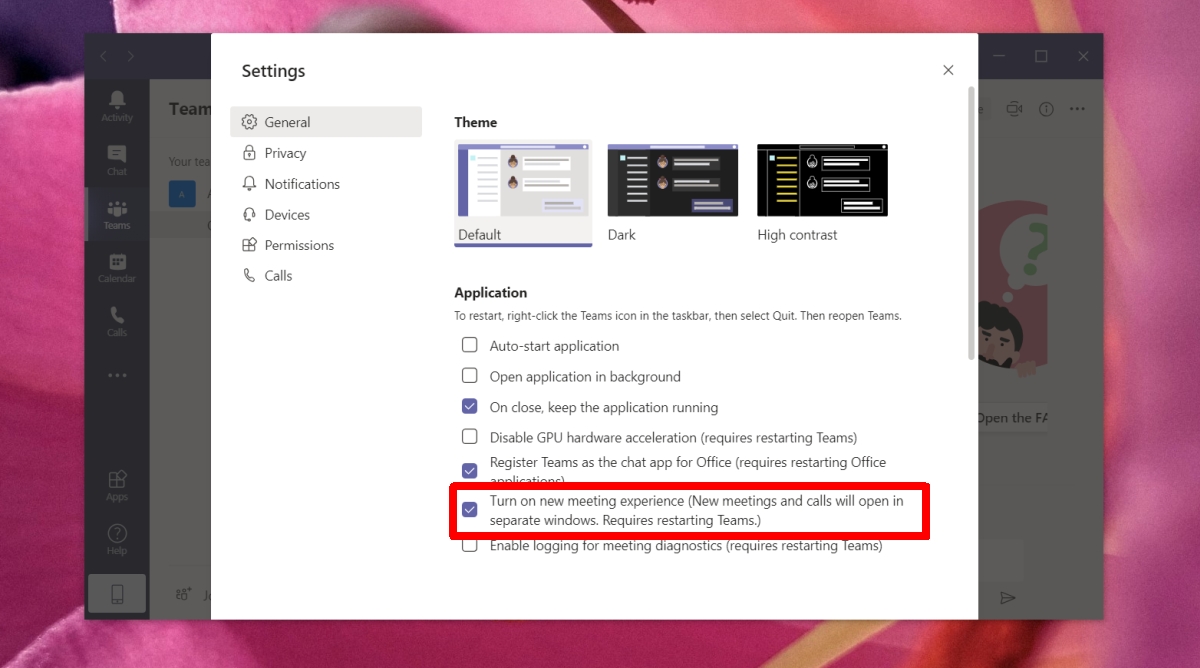Toggle Turn on new meeting experience checkbox
The width and height of the screenshot is (1200, 668).
[x=469, y=510]
